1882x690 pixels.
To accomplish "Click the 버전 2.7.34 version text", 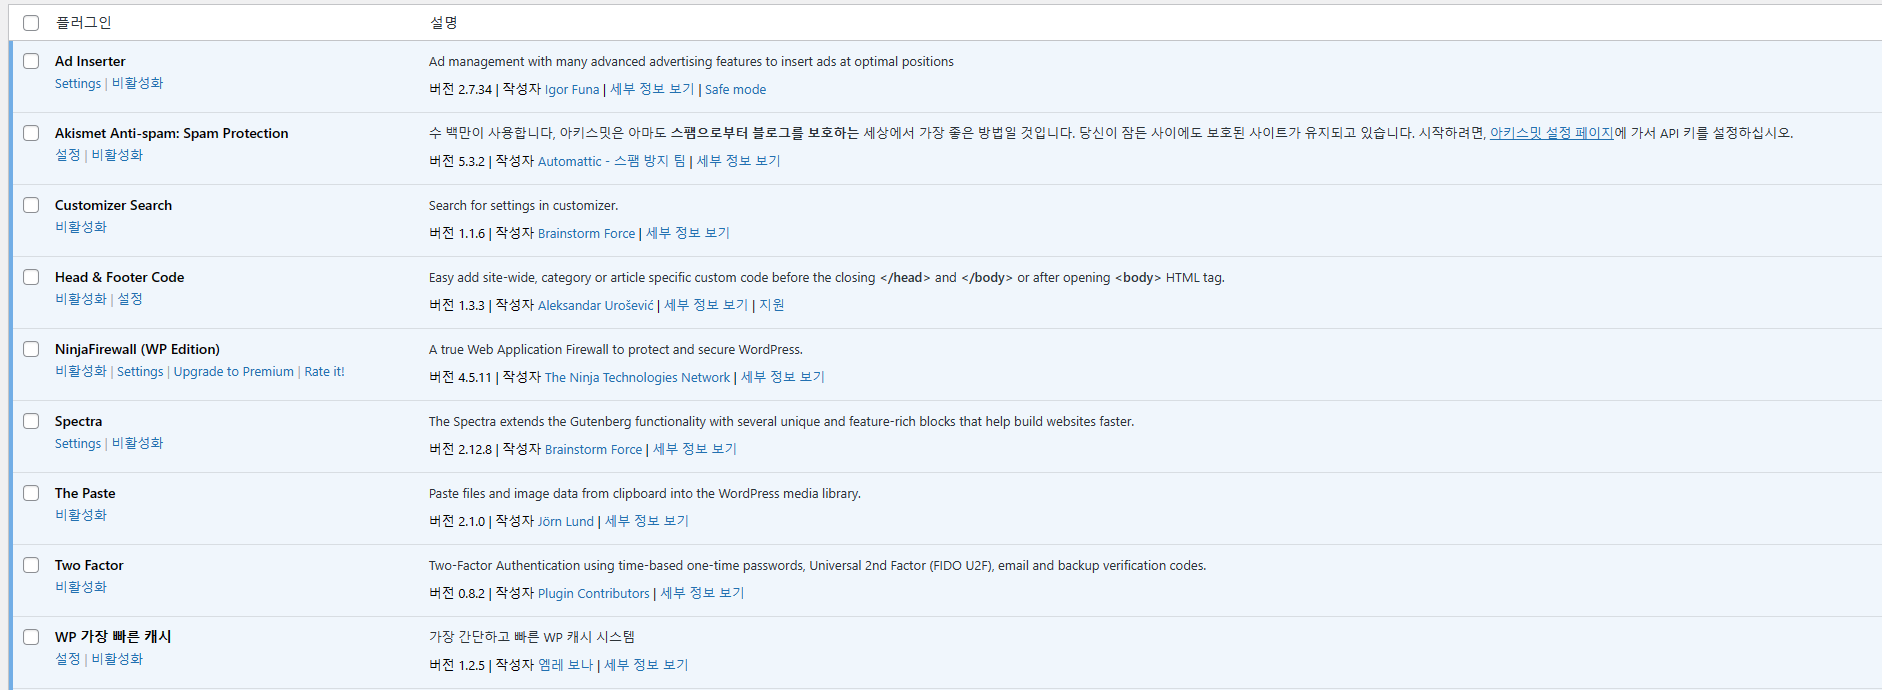I will coord(460,90).
